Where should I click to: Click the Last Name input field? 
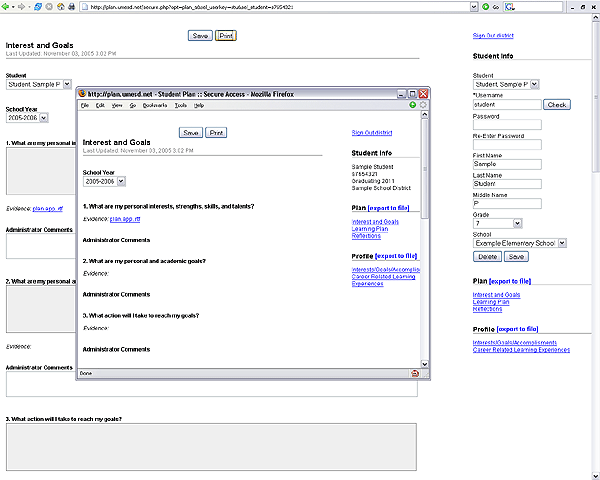(x=507, y=184)
